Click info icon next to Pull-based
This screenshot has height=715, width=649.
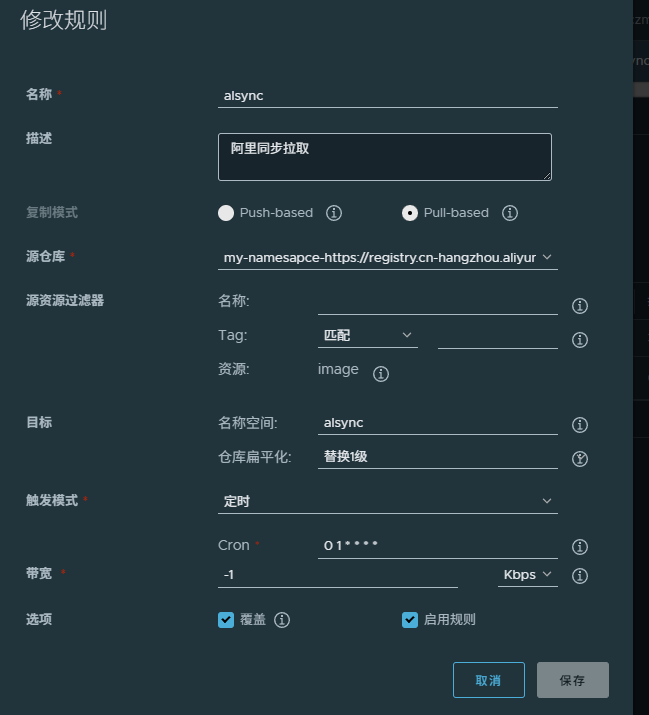pos(510,213)
